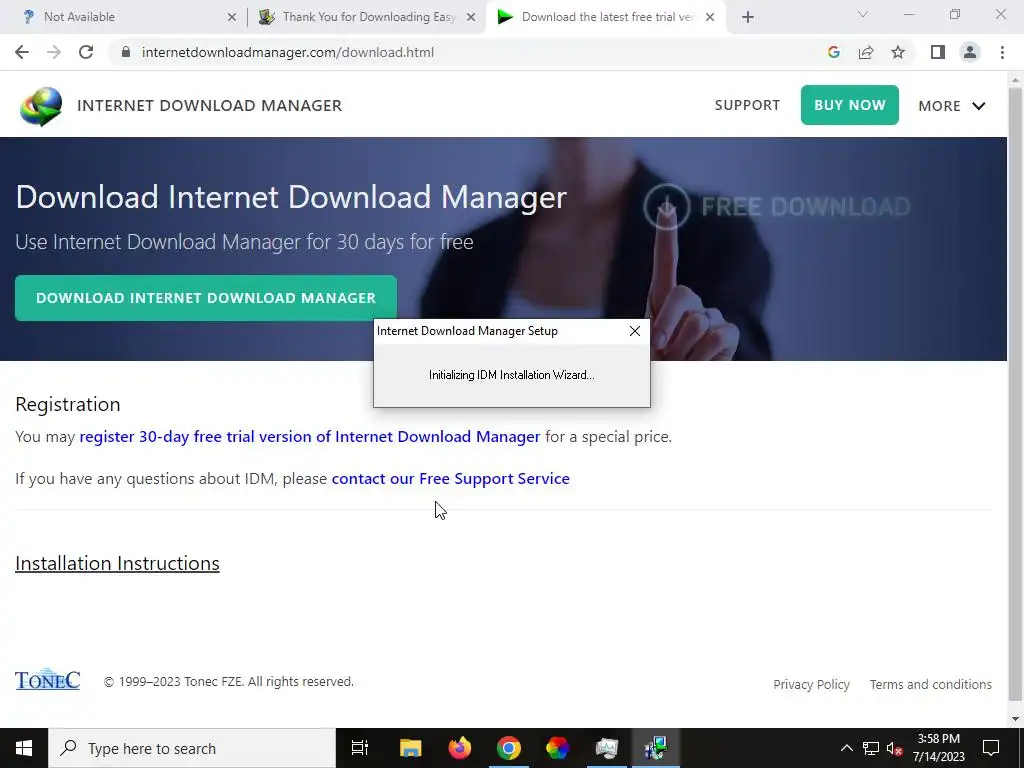The width and height of the screenshot is (1024, 768).
Task: Switch to 'Not Available' tab
Action: (124, 17)
